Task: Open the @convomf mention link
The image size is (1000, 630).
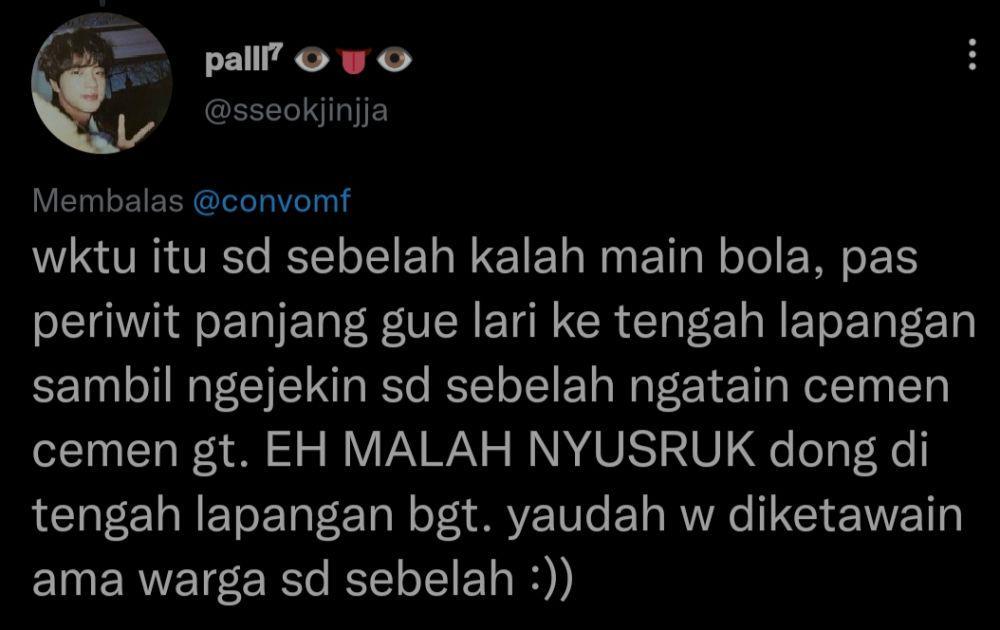Action: click(x=272, y=201)
